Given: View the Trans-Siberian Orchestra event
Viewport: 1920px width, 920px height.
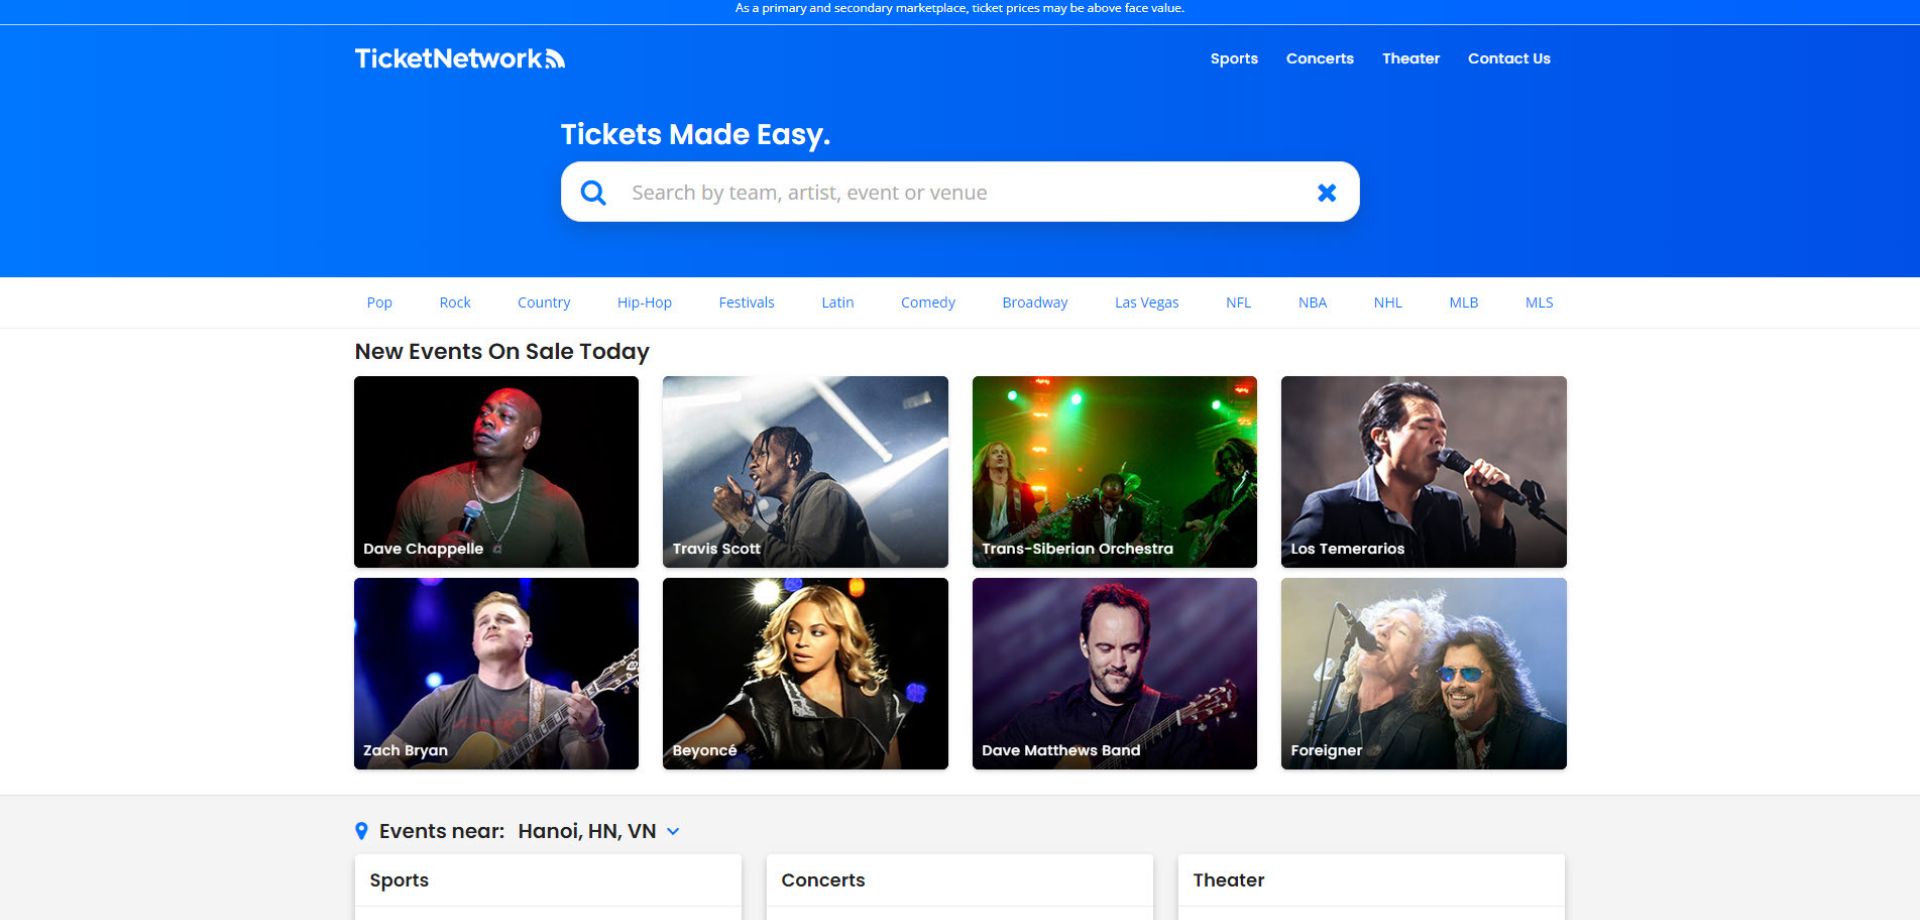Looking at the screenshot, I should [1114, 471].
